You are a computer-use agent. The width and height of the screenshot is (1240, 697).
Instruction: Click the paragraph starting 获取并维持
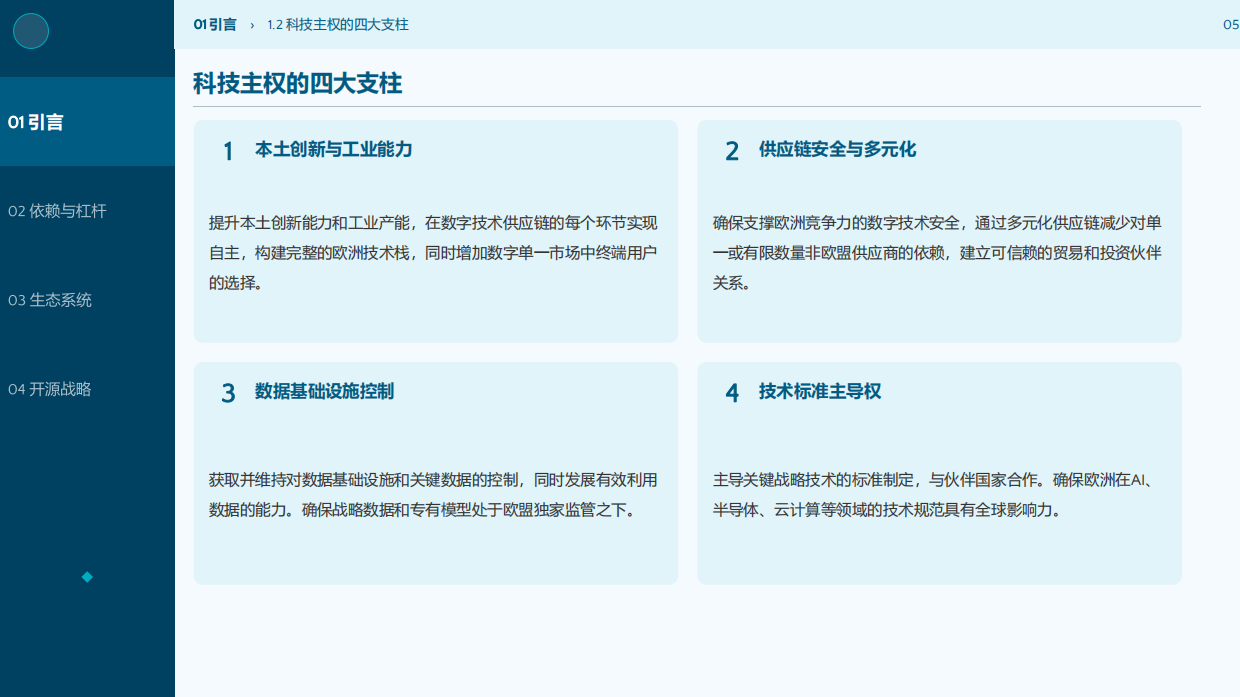coord(433,495)
